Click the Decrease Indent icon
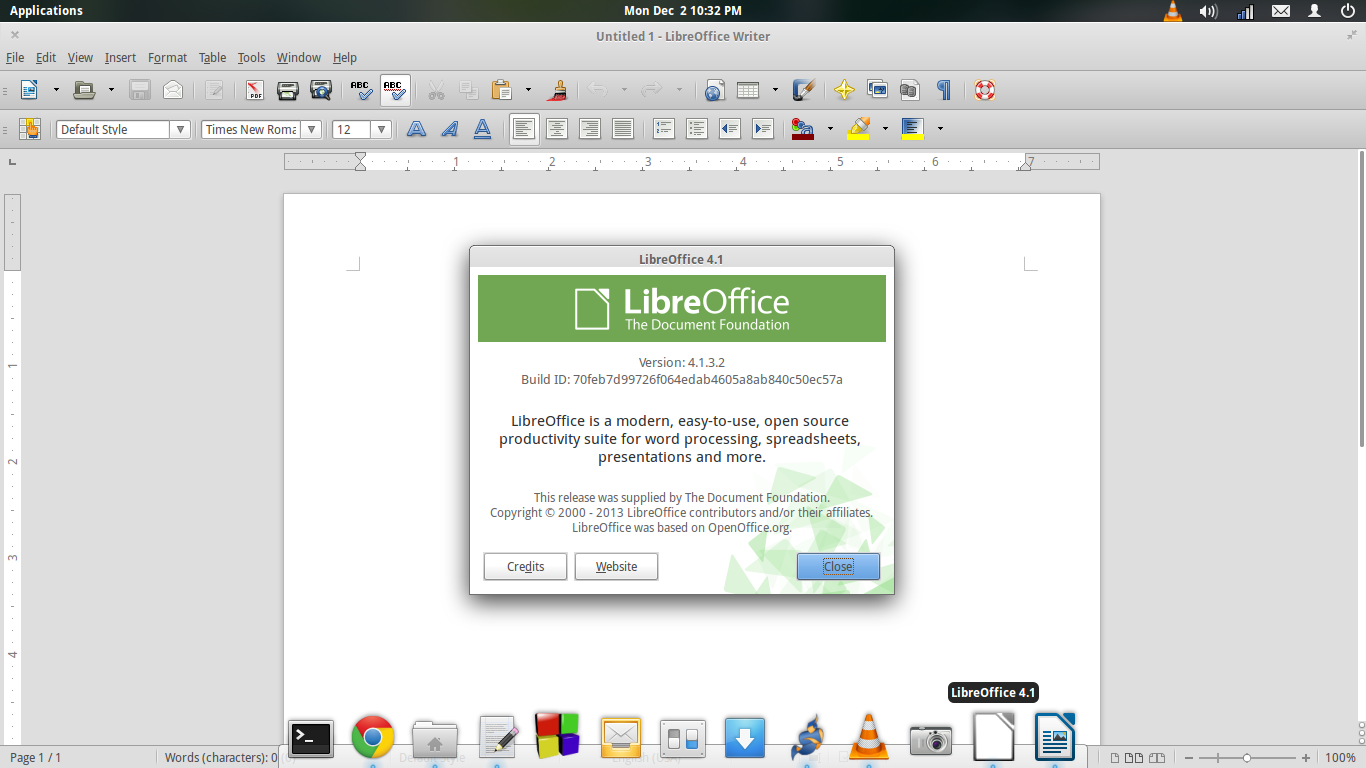Screen dimensions: 1366x768 (x=730, y=129)
